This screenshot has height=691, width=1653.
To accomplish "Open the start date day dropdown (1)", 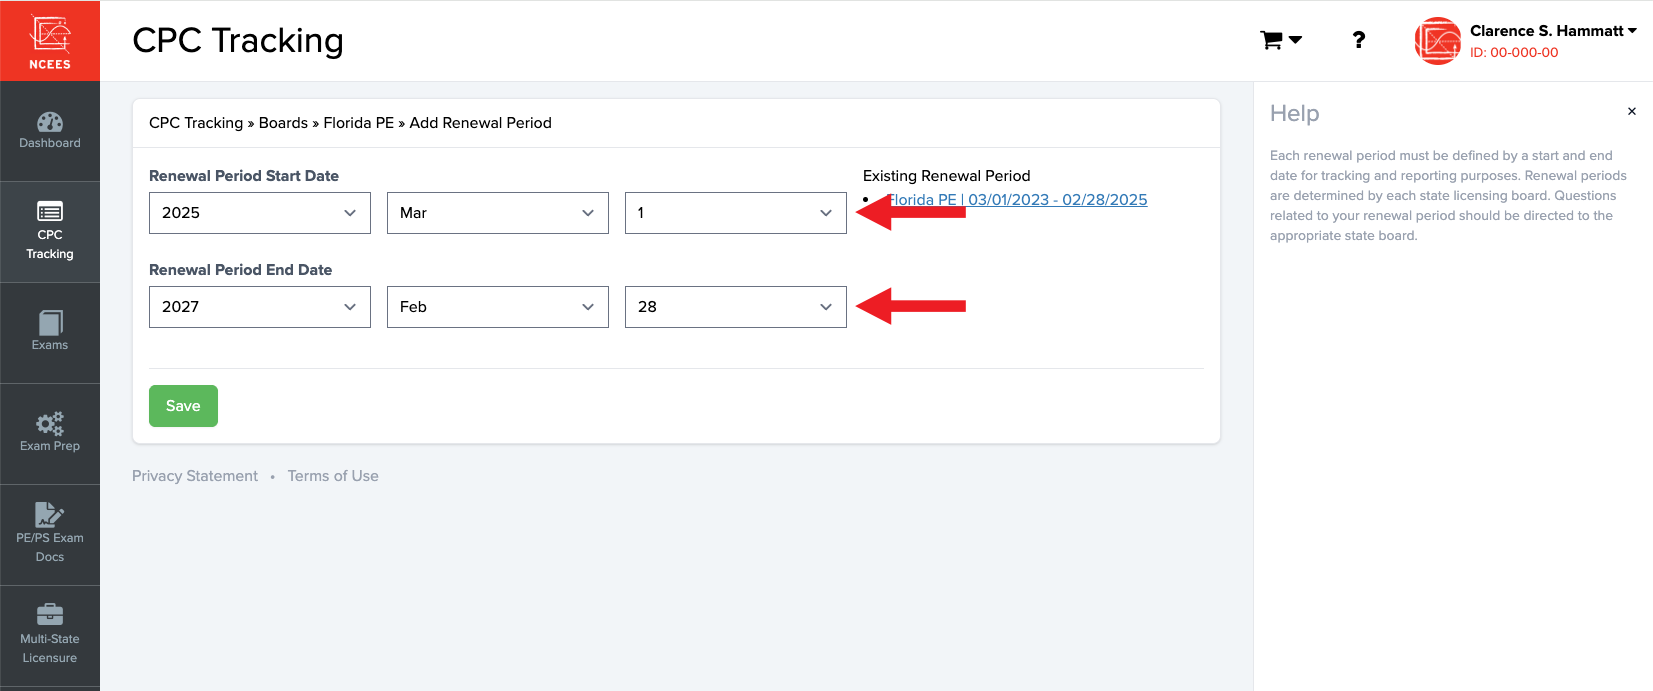I will (736, 213).
